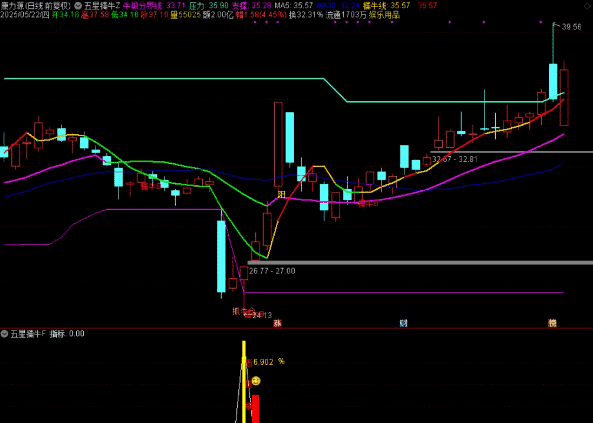Click the 6.902 % indicator value label
593x423 pixels.
(269, 362)
